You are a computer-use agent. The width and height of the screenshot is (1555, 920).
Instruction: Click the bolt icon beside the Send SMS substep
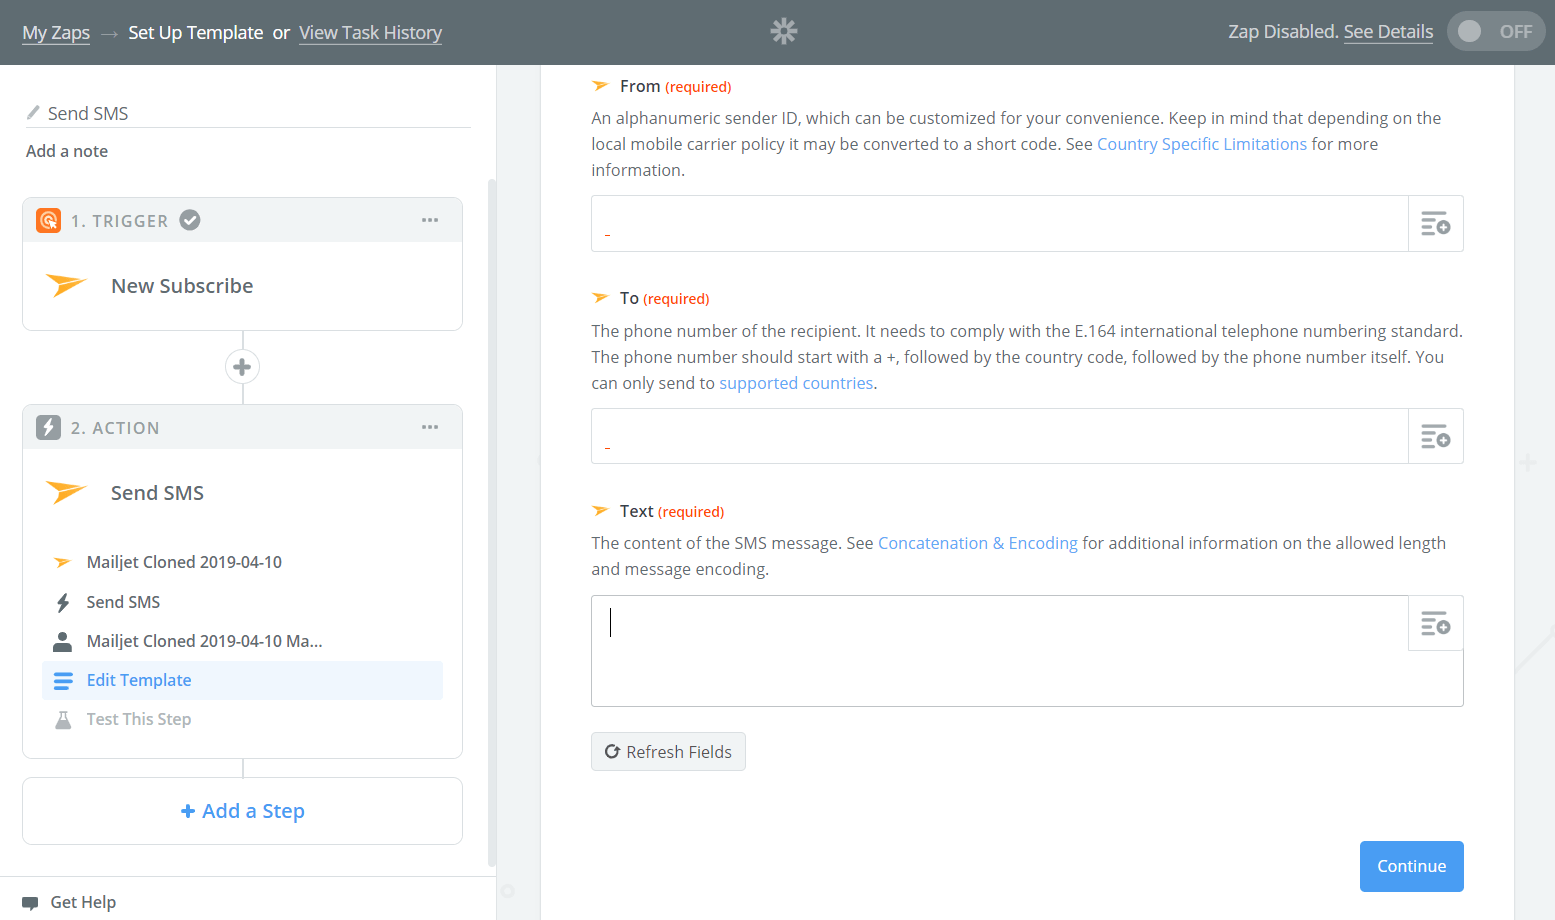(63, 602)
